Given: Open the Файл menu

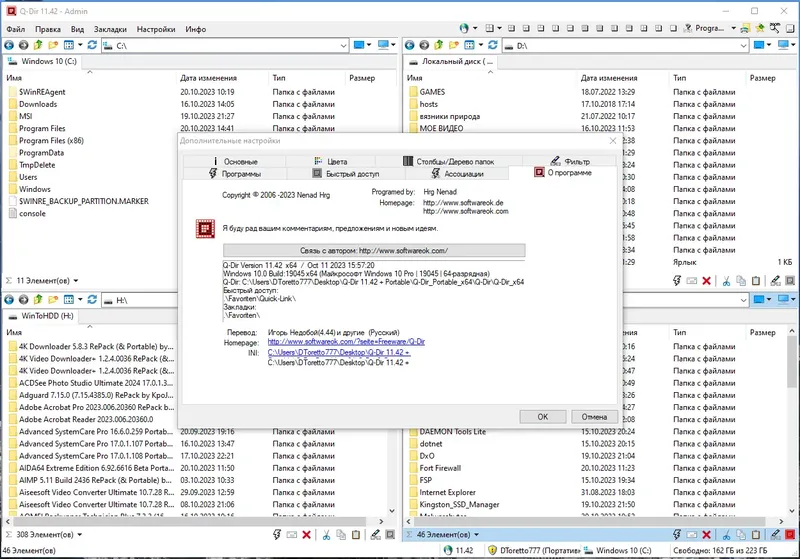Looking at the screenshot, I should tap(16, 29).
